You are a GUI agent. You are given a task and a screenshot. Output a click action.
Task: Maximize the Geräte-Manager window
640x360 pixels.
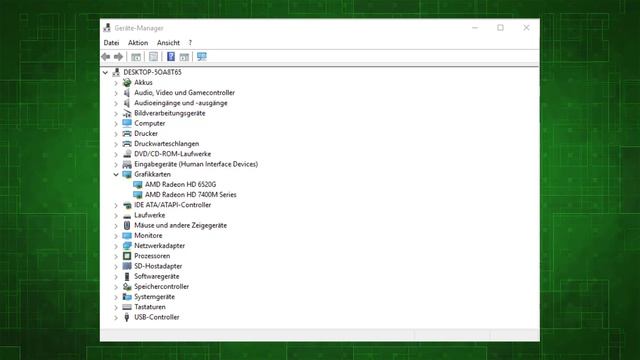[500, 28]
